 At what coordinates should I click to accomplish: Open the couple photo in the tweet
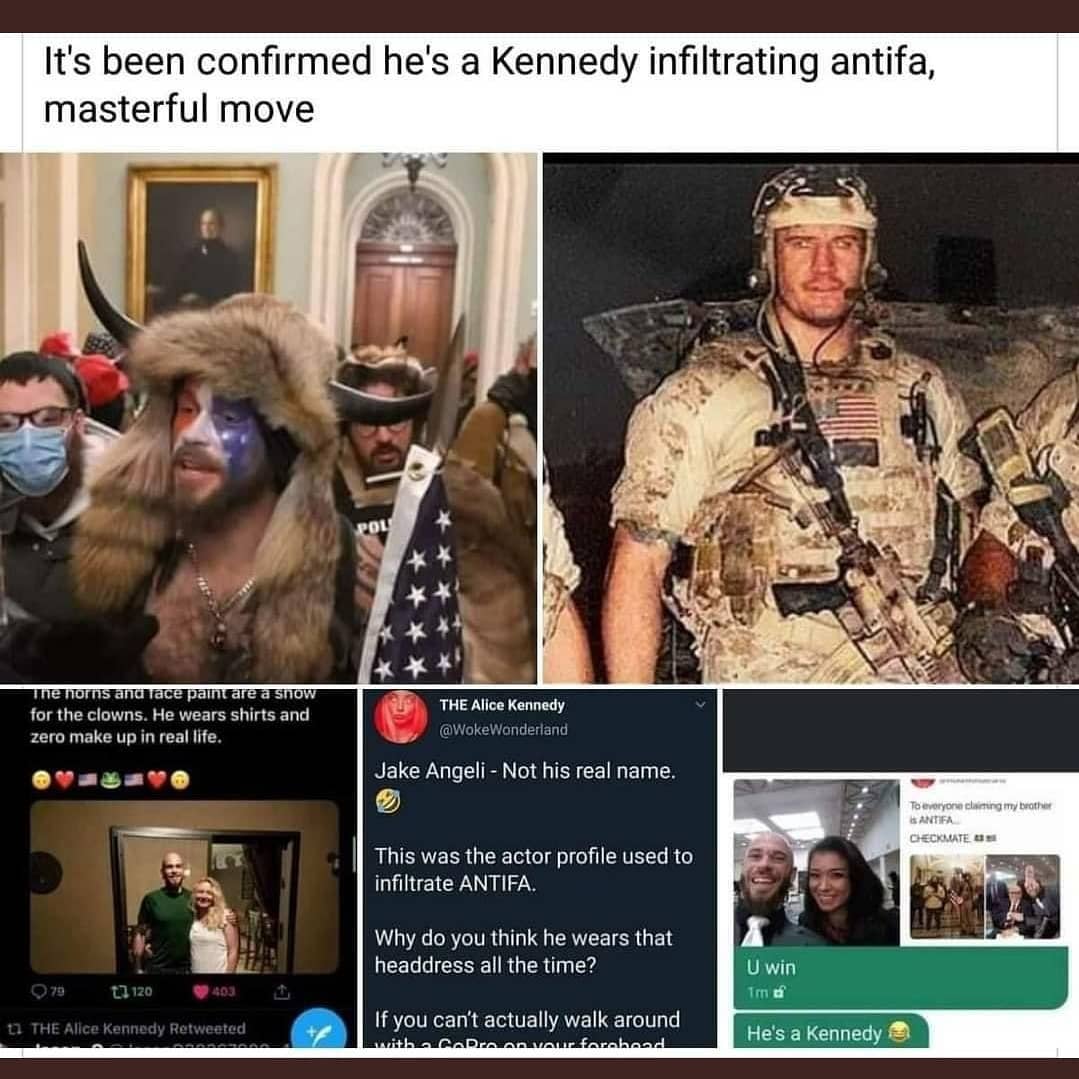coord(184,887)
